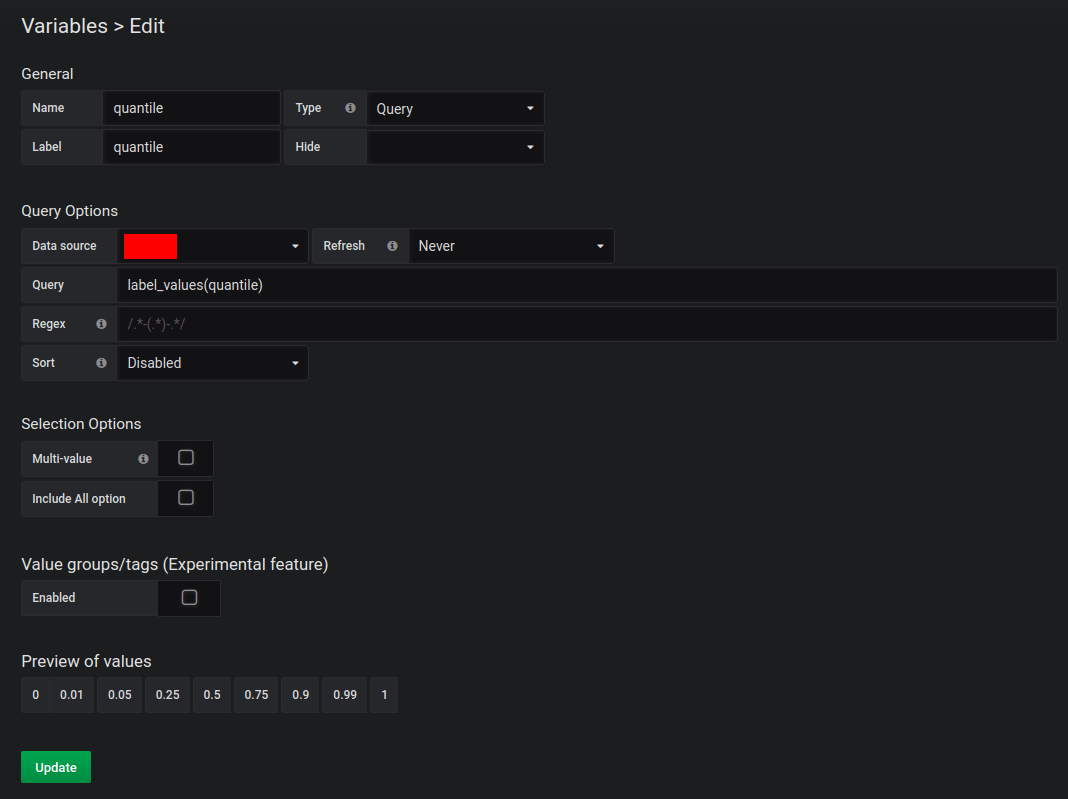
Task: Click the preview value 0.01
Action: (x=72, y=695)
